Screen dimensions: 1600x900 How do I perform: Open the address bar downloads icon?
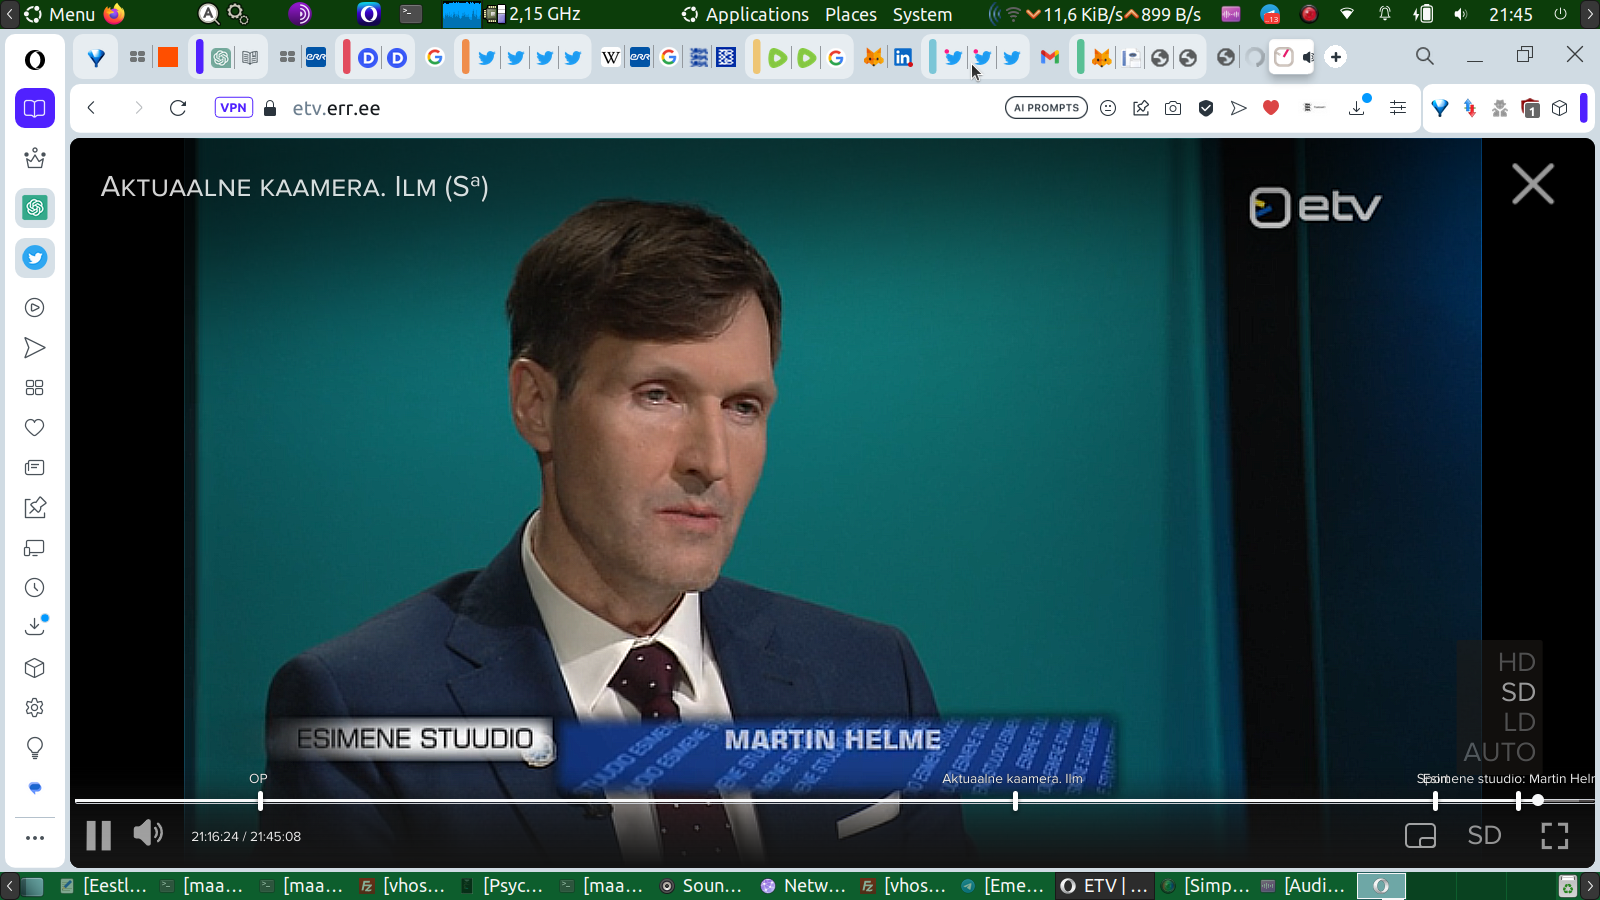pyautogui.click(x=1358, y=106)
